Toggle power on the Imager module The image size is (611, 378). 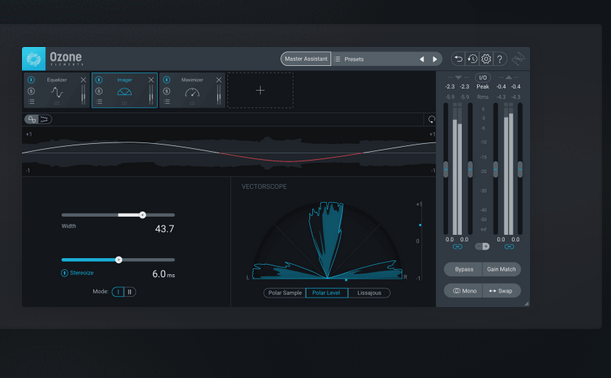point(99,80)
